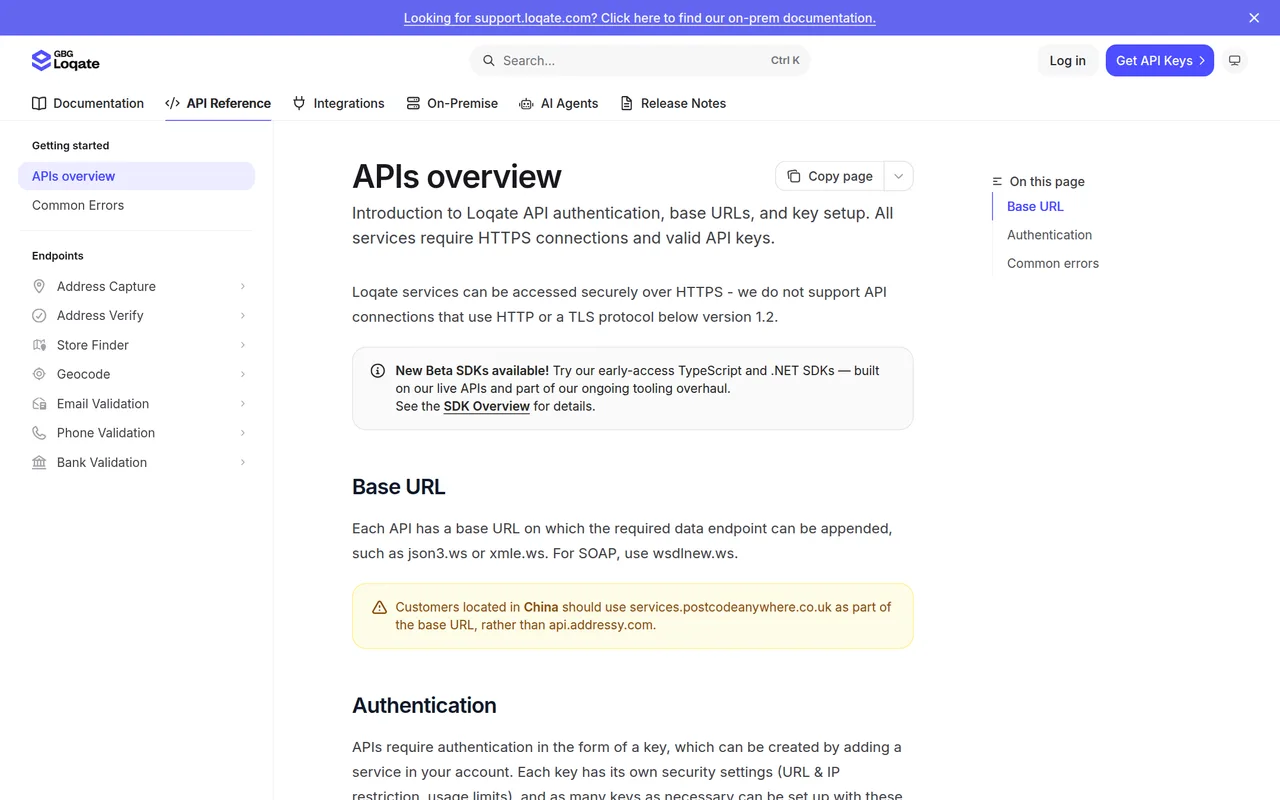Screen dimensions: 1280x800
Task: Click the on-prem documentation banner link
Action: (640, 18)
